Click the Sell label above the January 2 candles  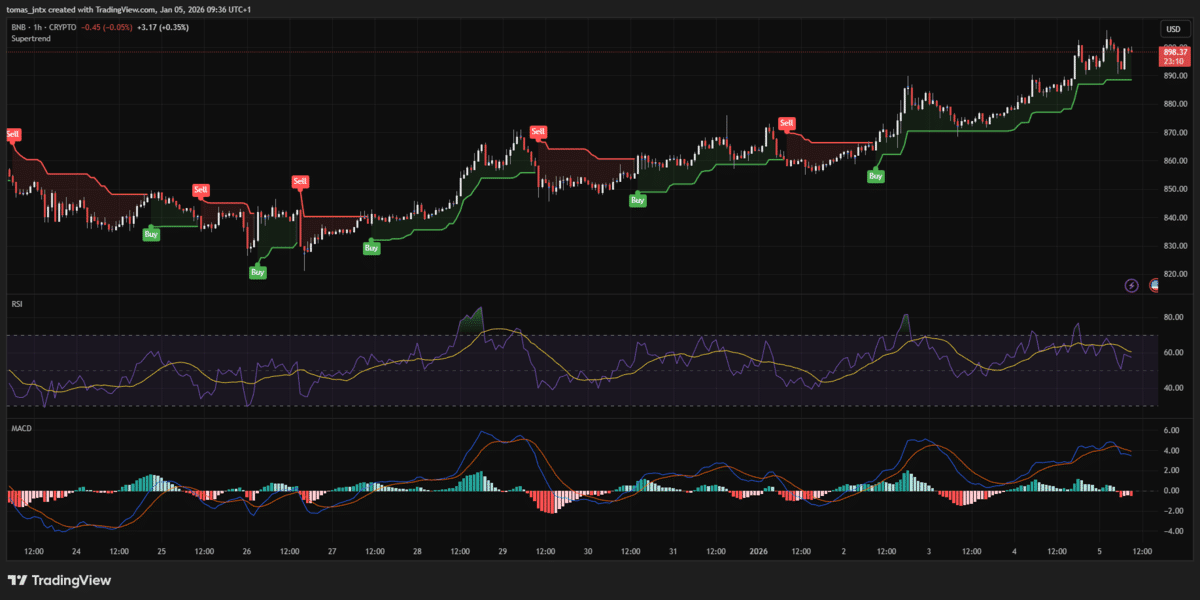point(786,123)
